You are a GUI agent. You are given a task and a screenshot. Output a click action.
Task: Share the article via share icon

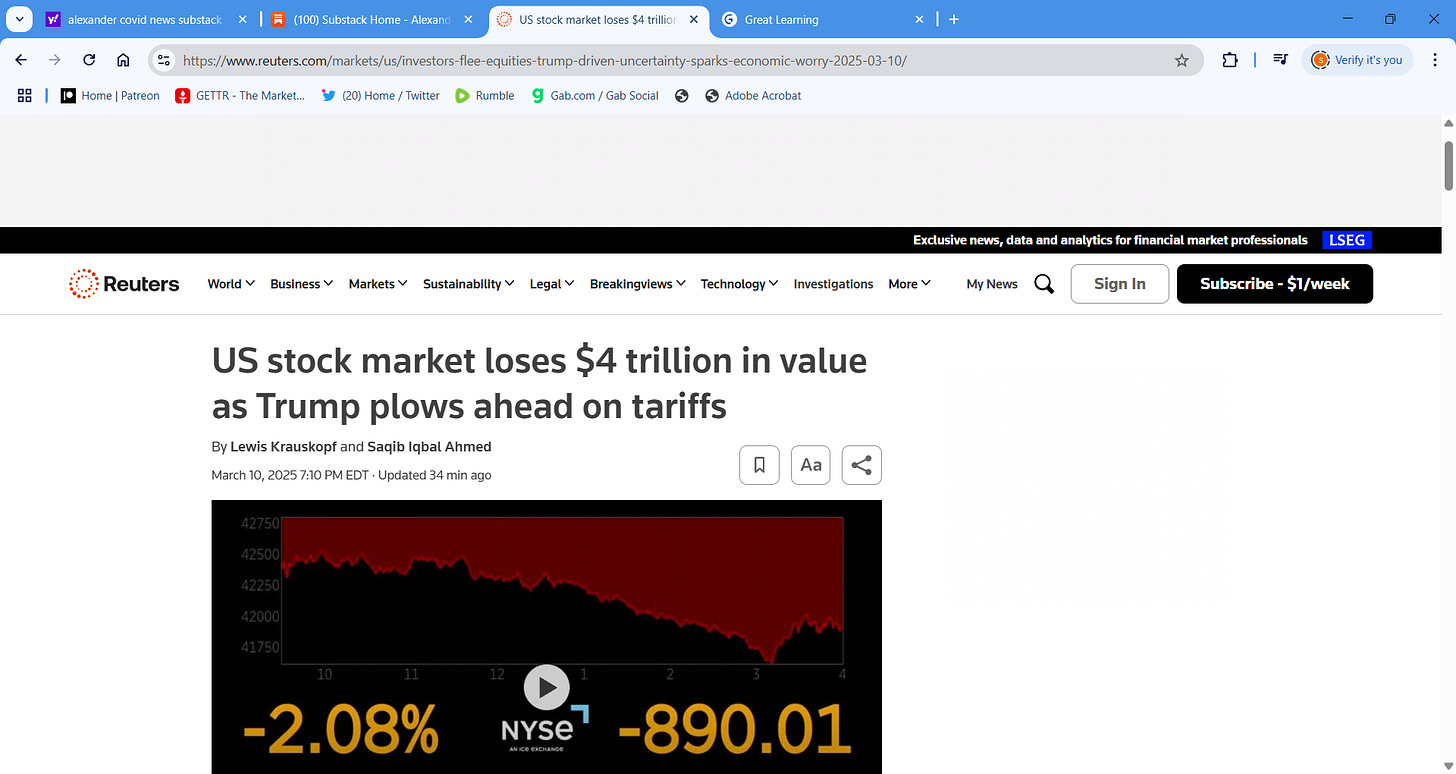(x=862, y=465)
